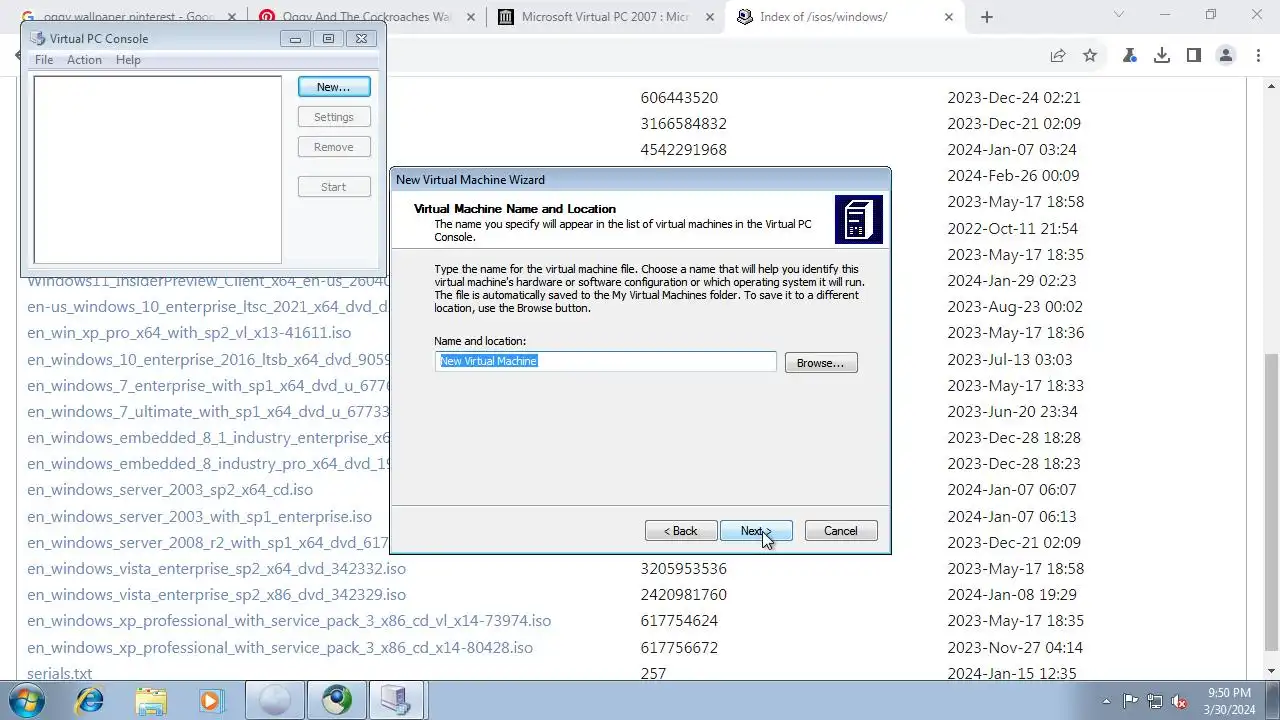Viewport: 1280px width, 720px height.
Task: Open Action menu in Virtual PC Console
Action: pos(84,60)
